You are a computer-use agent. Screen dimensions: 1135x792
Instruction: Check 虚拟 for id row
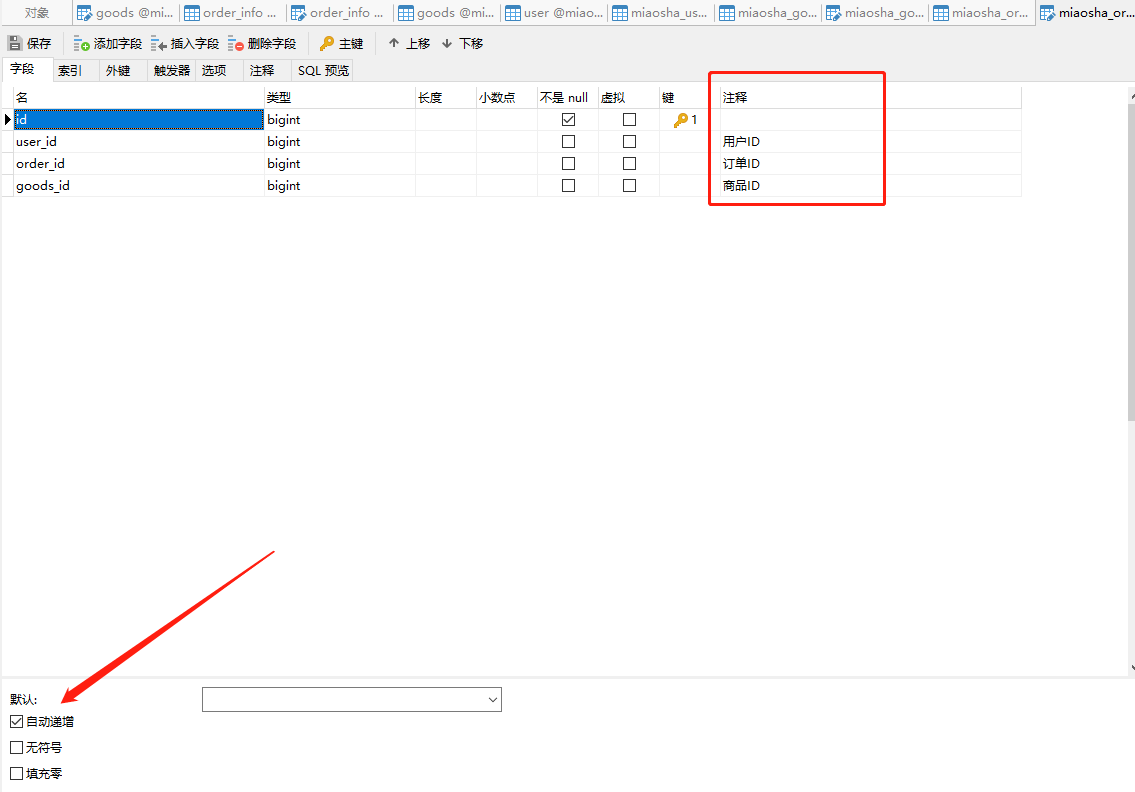point(629,119)
